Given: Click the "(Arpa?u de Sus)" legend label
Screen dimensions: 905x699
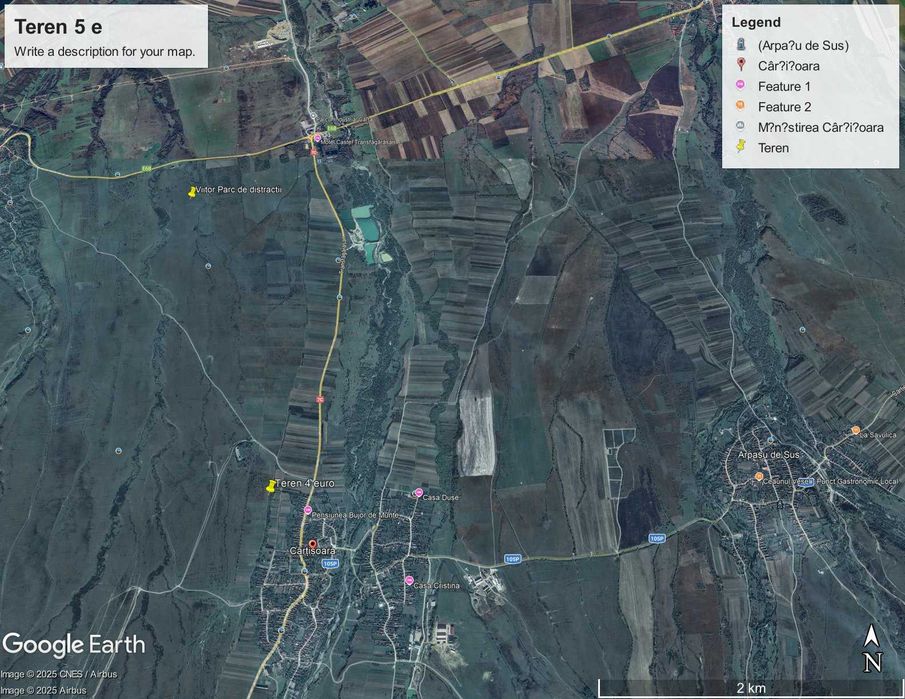Looking at the screenshot, I should [803, 46].
